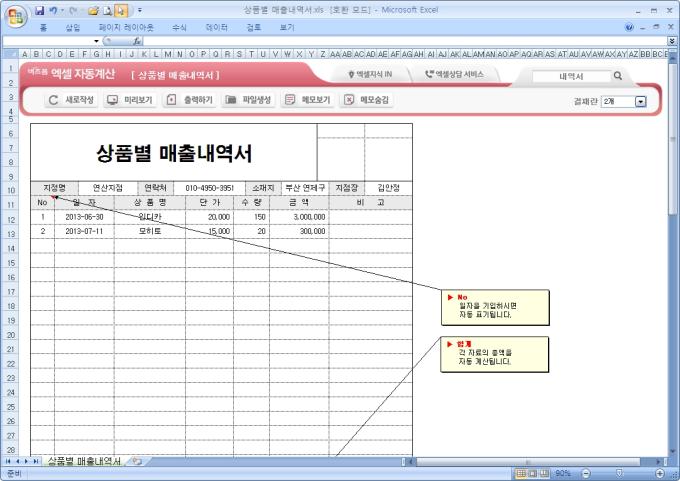Select the date cell 2013-07-11
680x481 pixels.
84,231
